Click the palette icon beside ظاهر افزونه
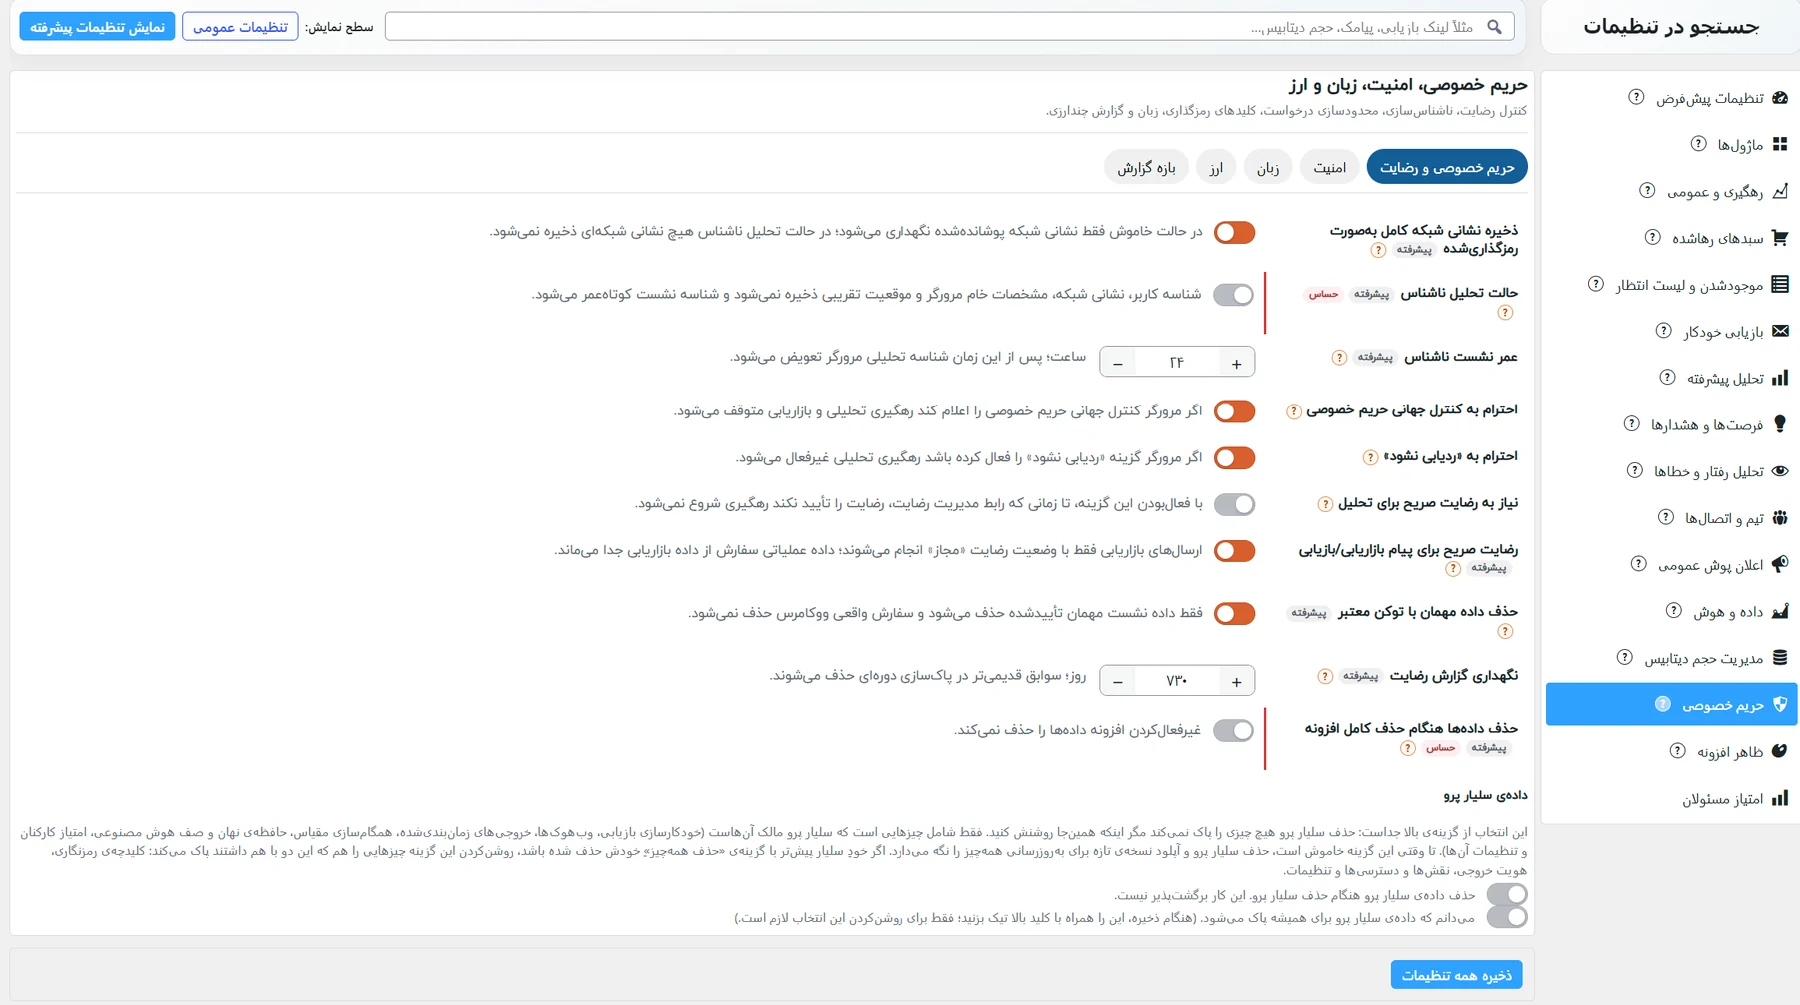The image size is (1800, 1005). click(1780, 751)
